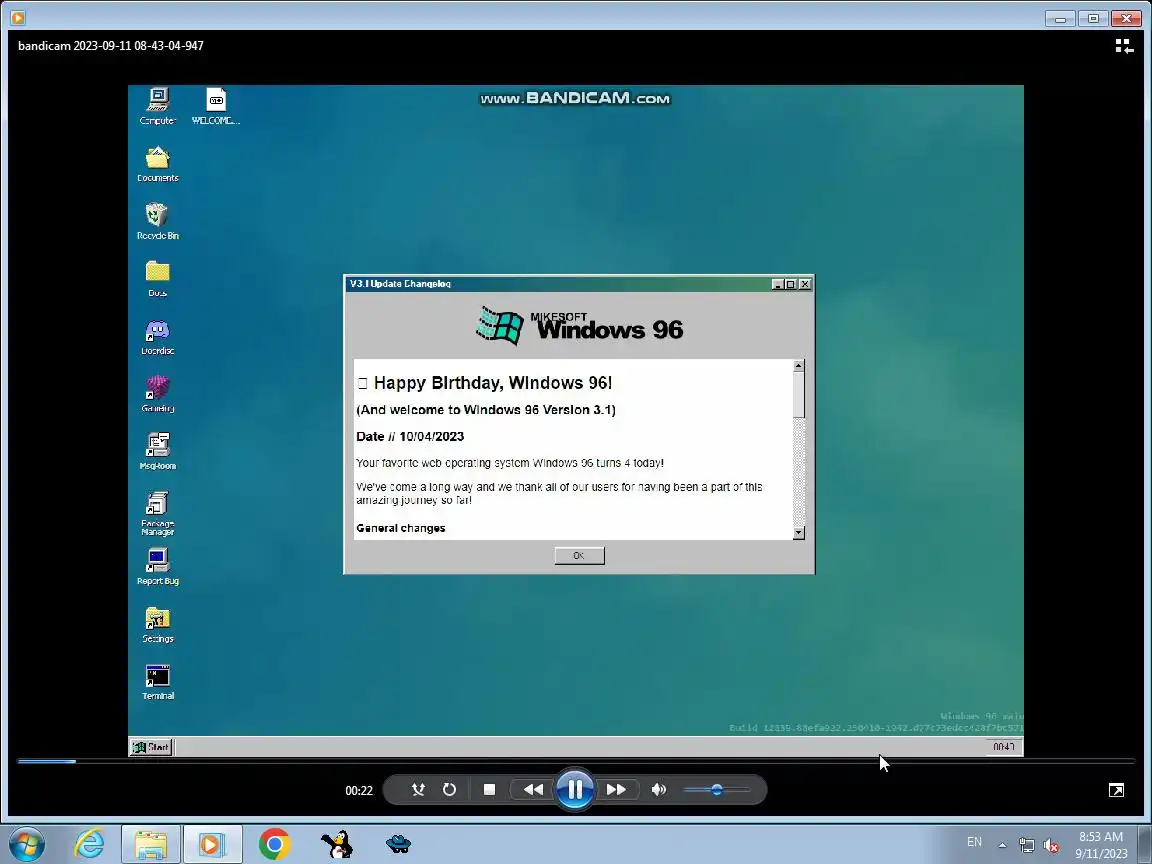Stop the video playback
The width and height of the screenshot is (1152, 864).
(x=489, y=790)
